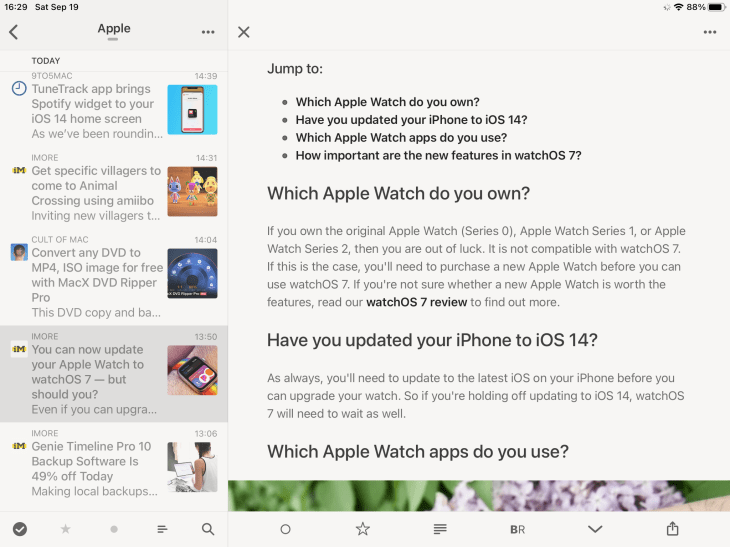Open the TuneTrack app Spotify widget article
730x547 pixels.
114,107
